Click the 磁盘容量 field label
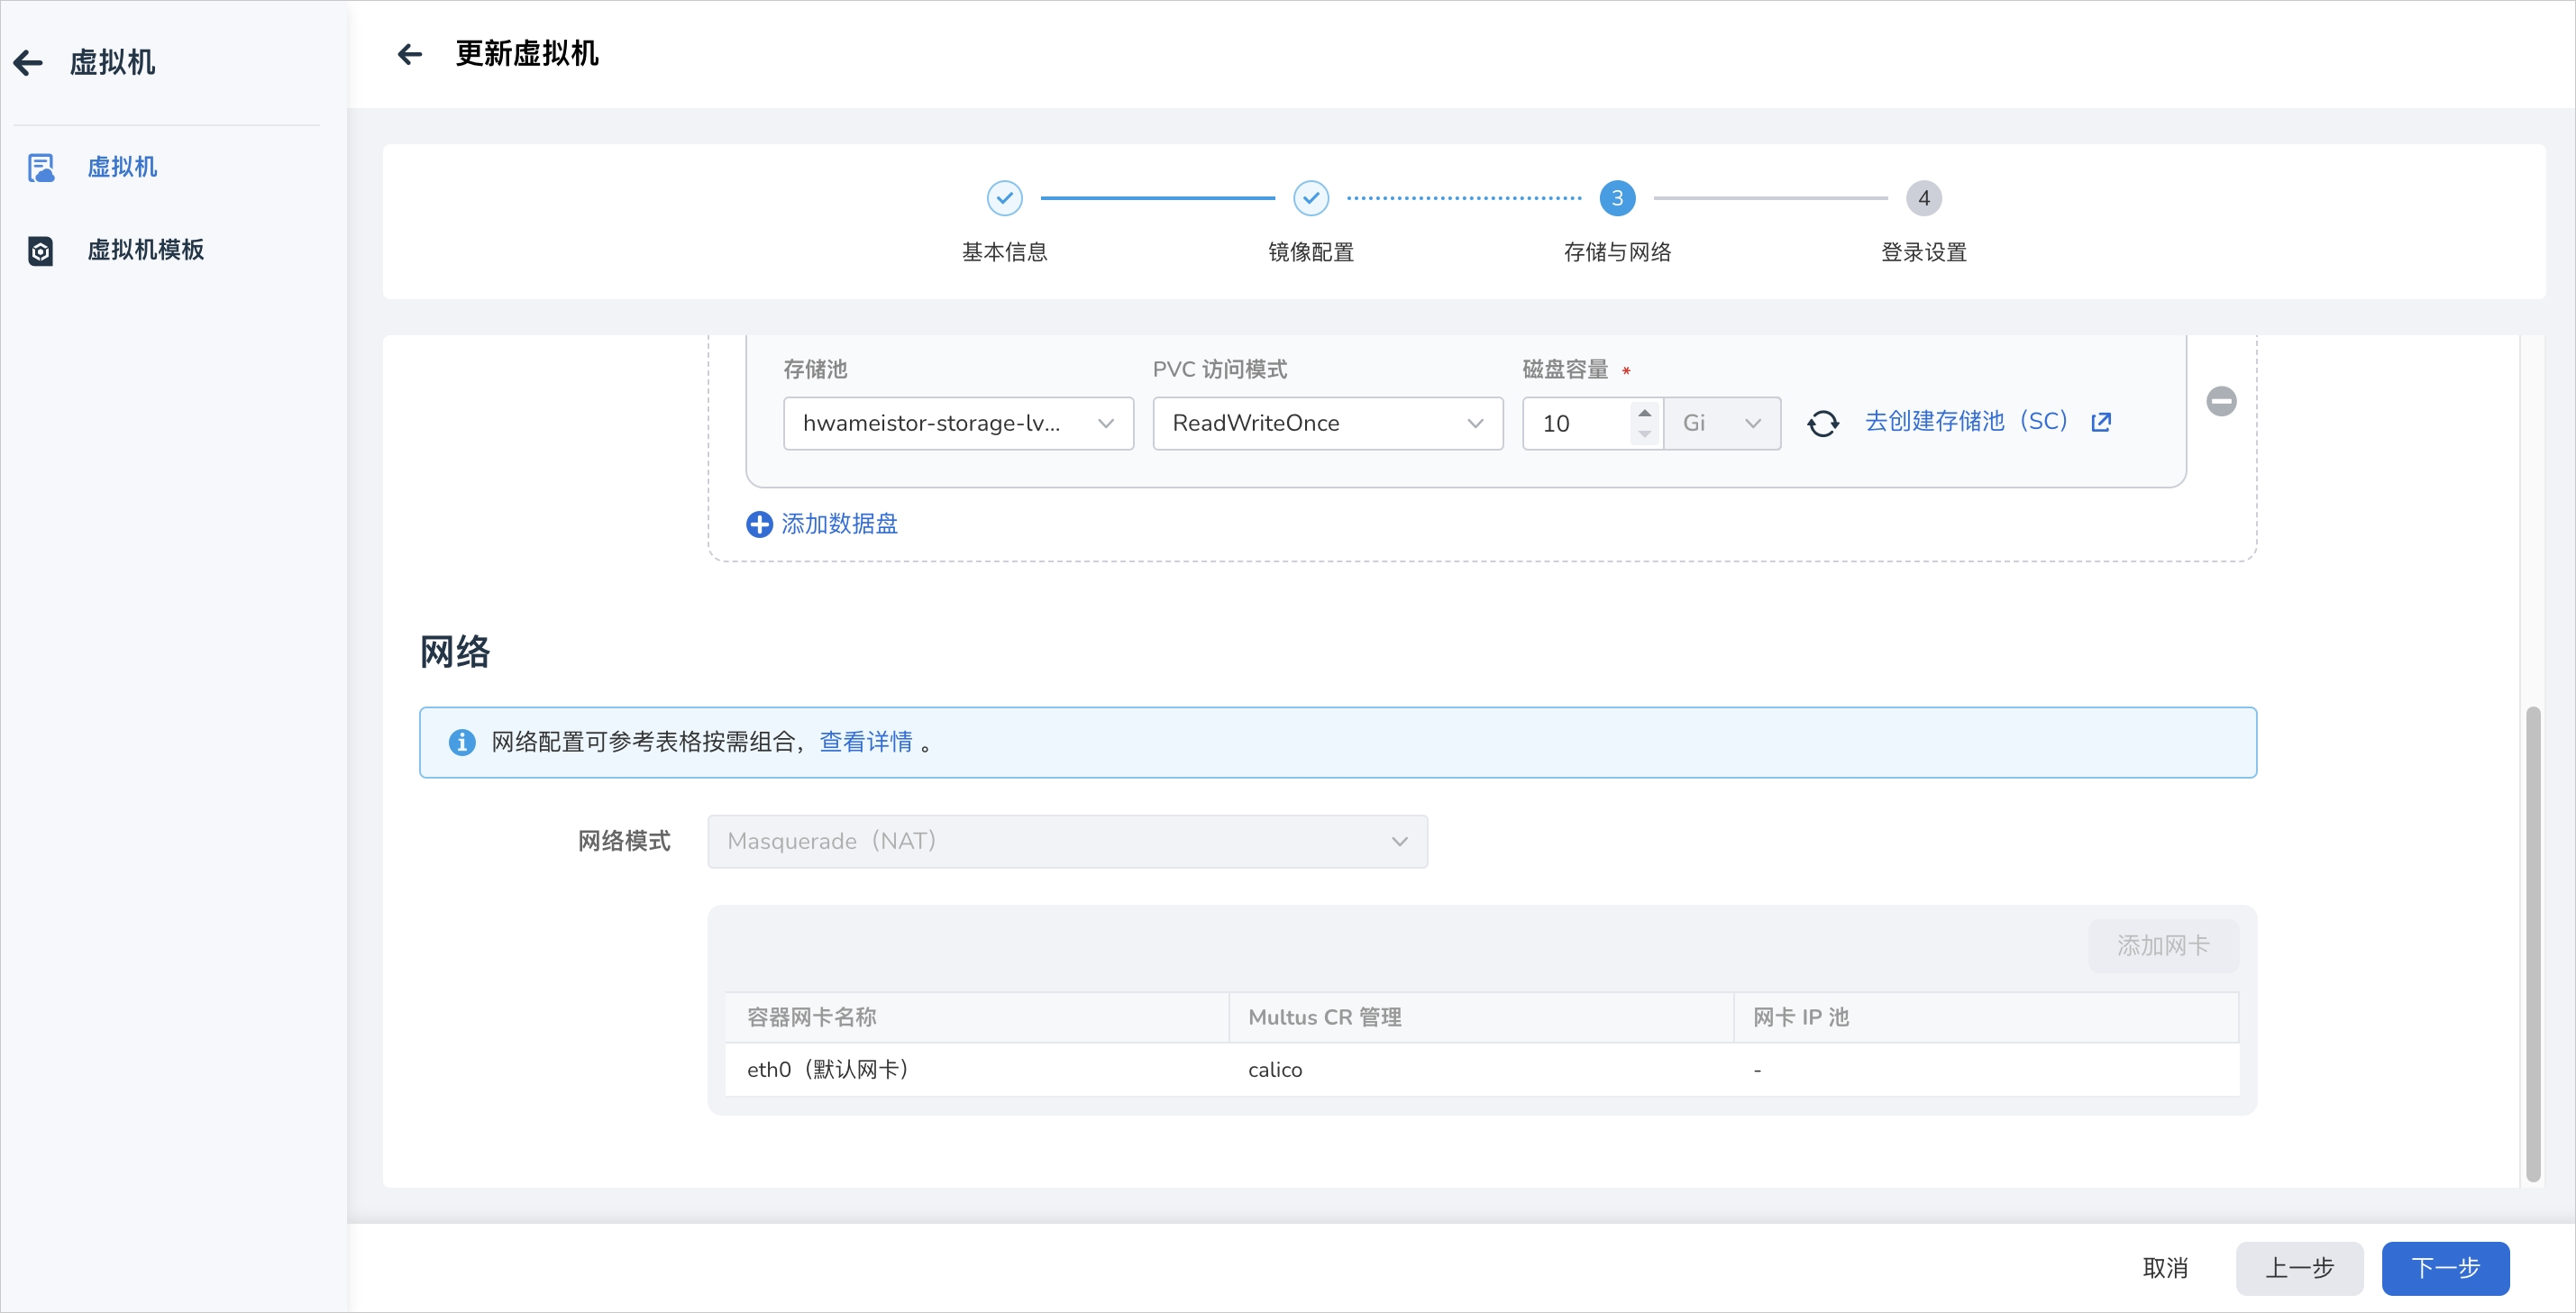This screenshot has width=2576, height=1313. tap(1565, 369)
